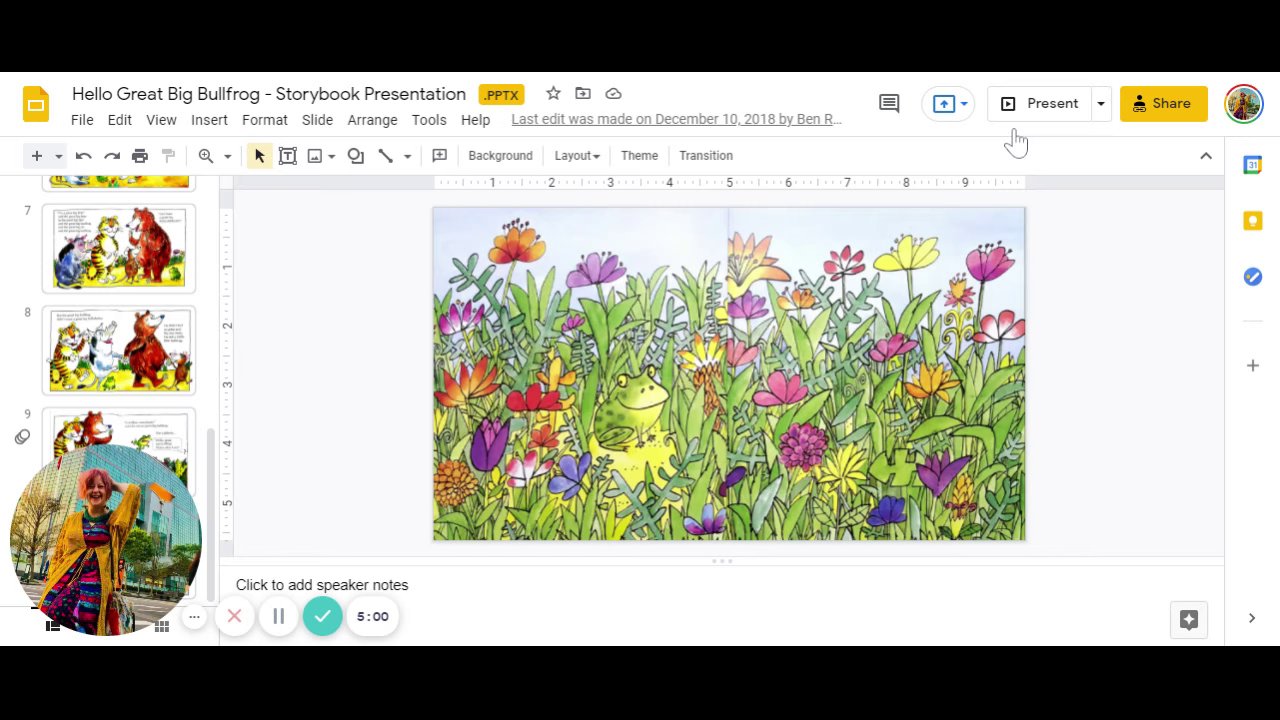Open the Tools menu
This screenshot has width=1280, height=720.
coord(429,120)
